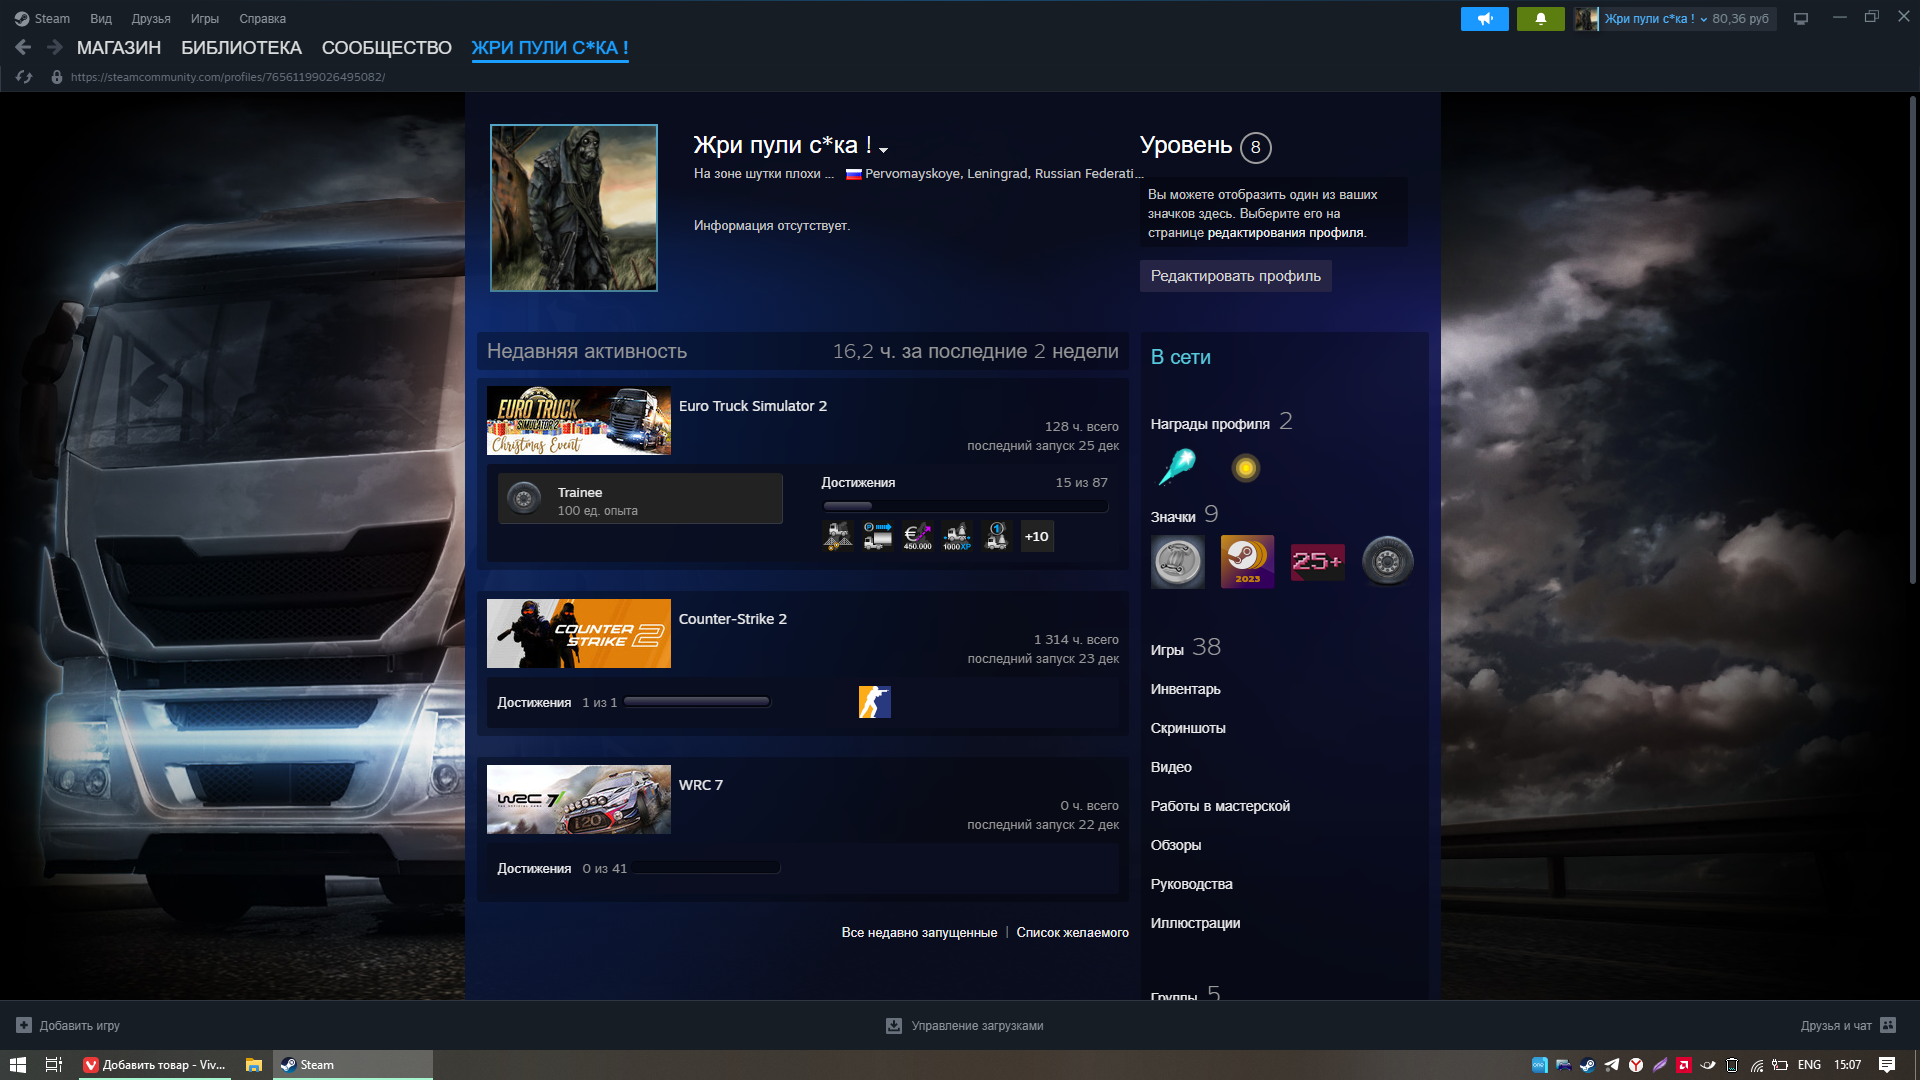Click Euro Truck Достижения progress bar
The height and width of the screenshot is (1080, 1920).
(965, 506)
